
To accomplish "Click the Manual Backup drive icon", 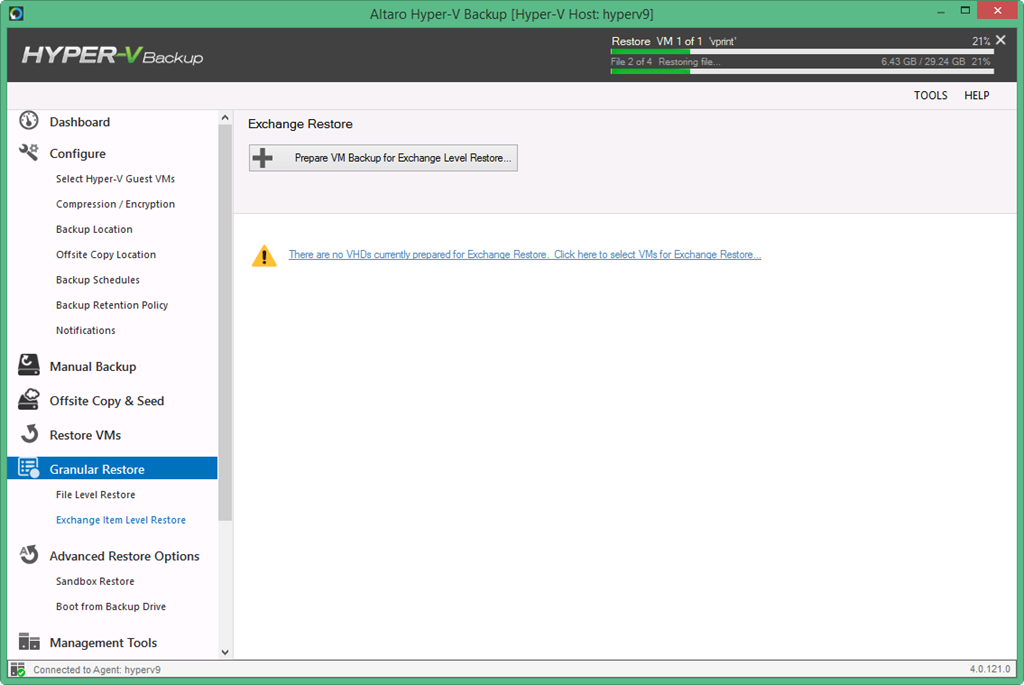I will 29,365.
